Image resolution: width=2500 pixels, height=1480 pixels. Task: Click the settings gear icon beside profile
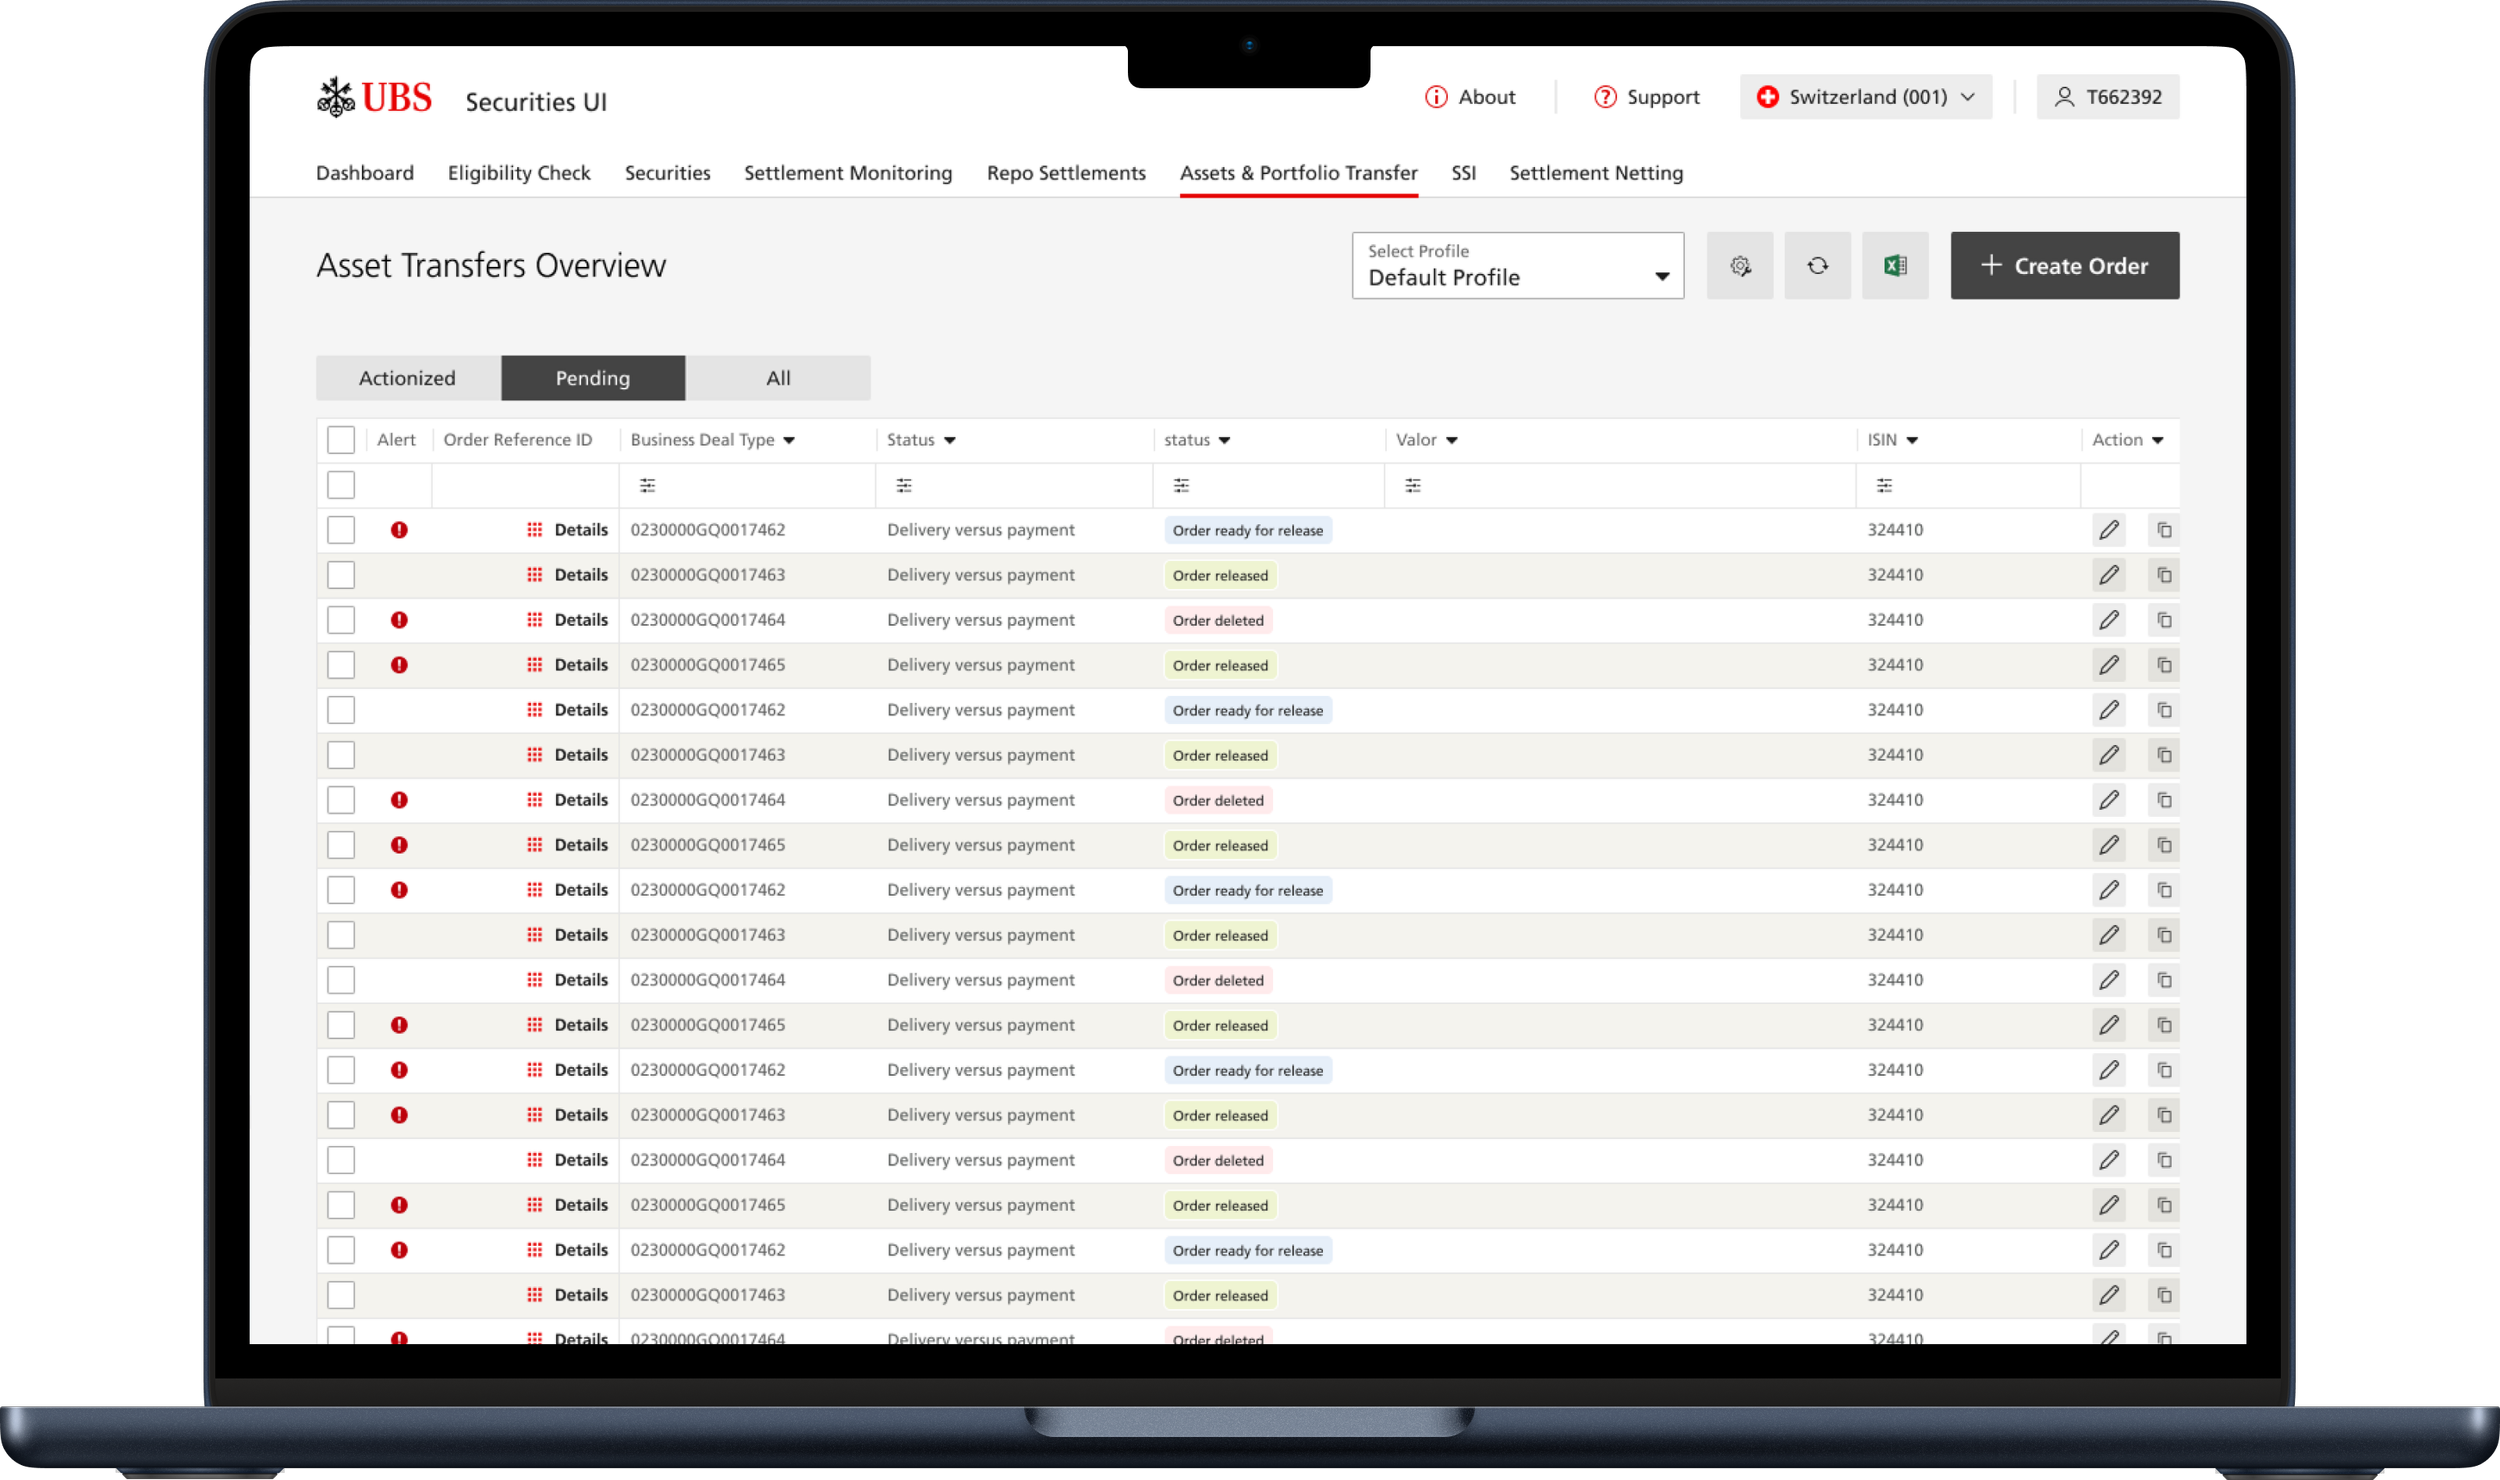click(x=1739, y=266)
